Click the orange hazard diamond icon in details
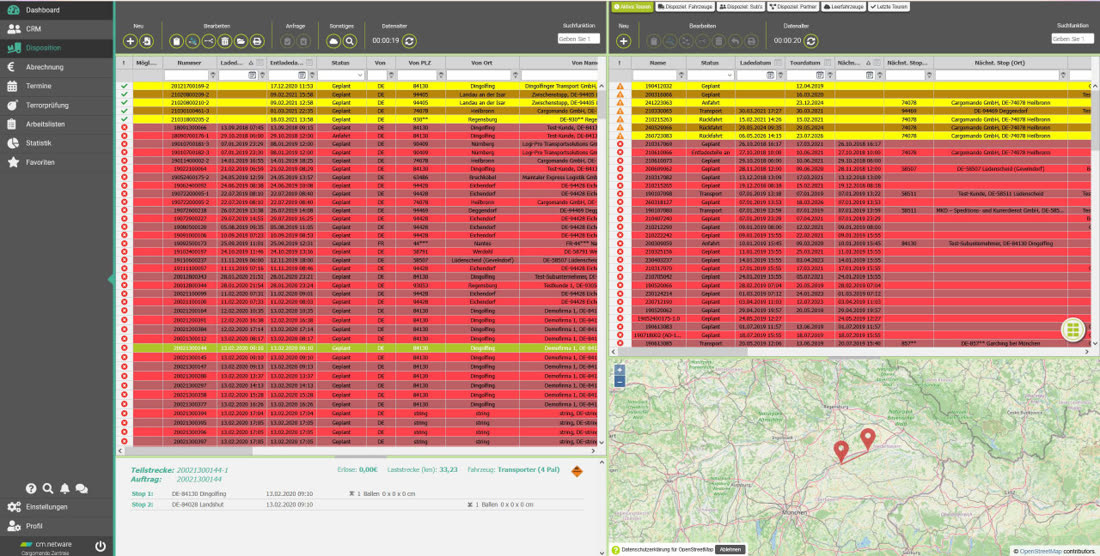The height and width of the screenshot is (556, 1100). [x=577, y=471]
